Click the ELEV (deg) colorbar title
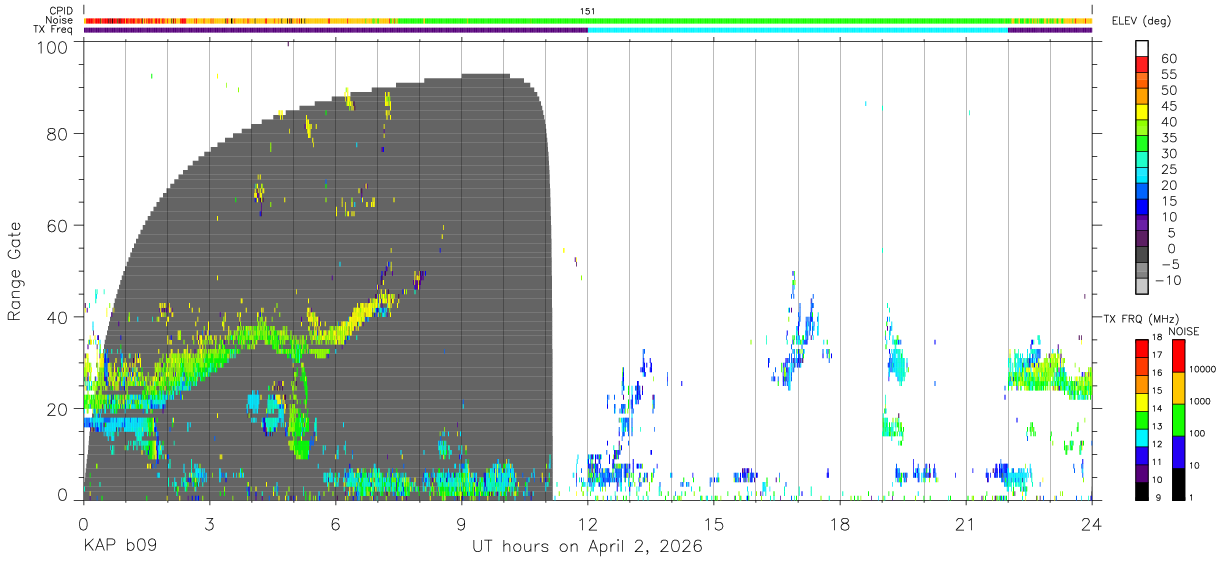1228x567 pixels. [1141, 21]
